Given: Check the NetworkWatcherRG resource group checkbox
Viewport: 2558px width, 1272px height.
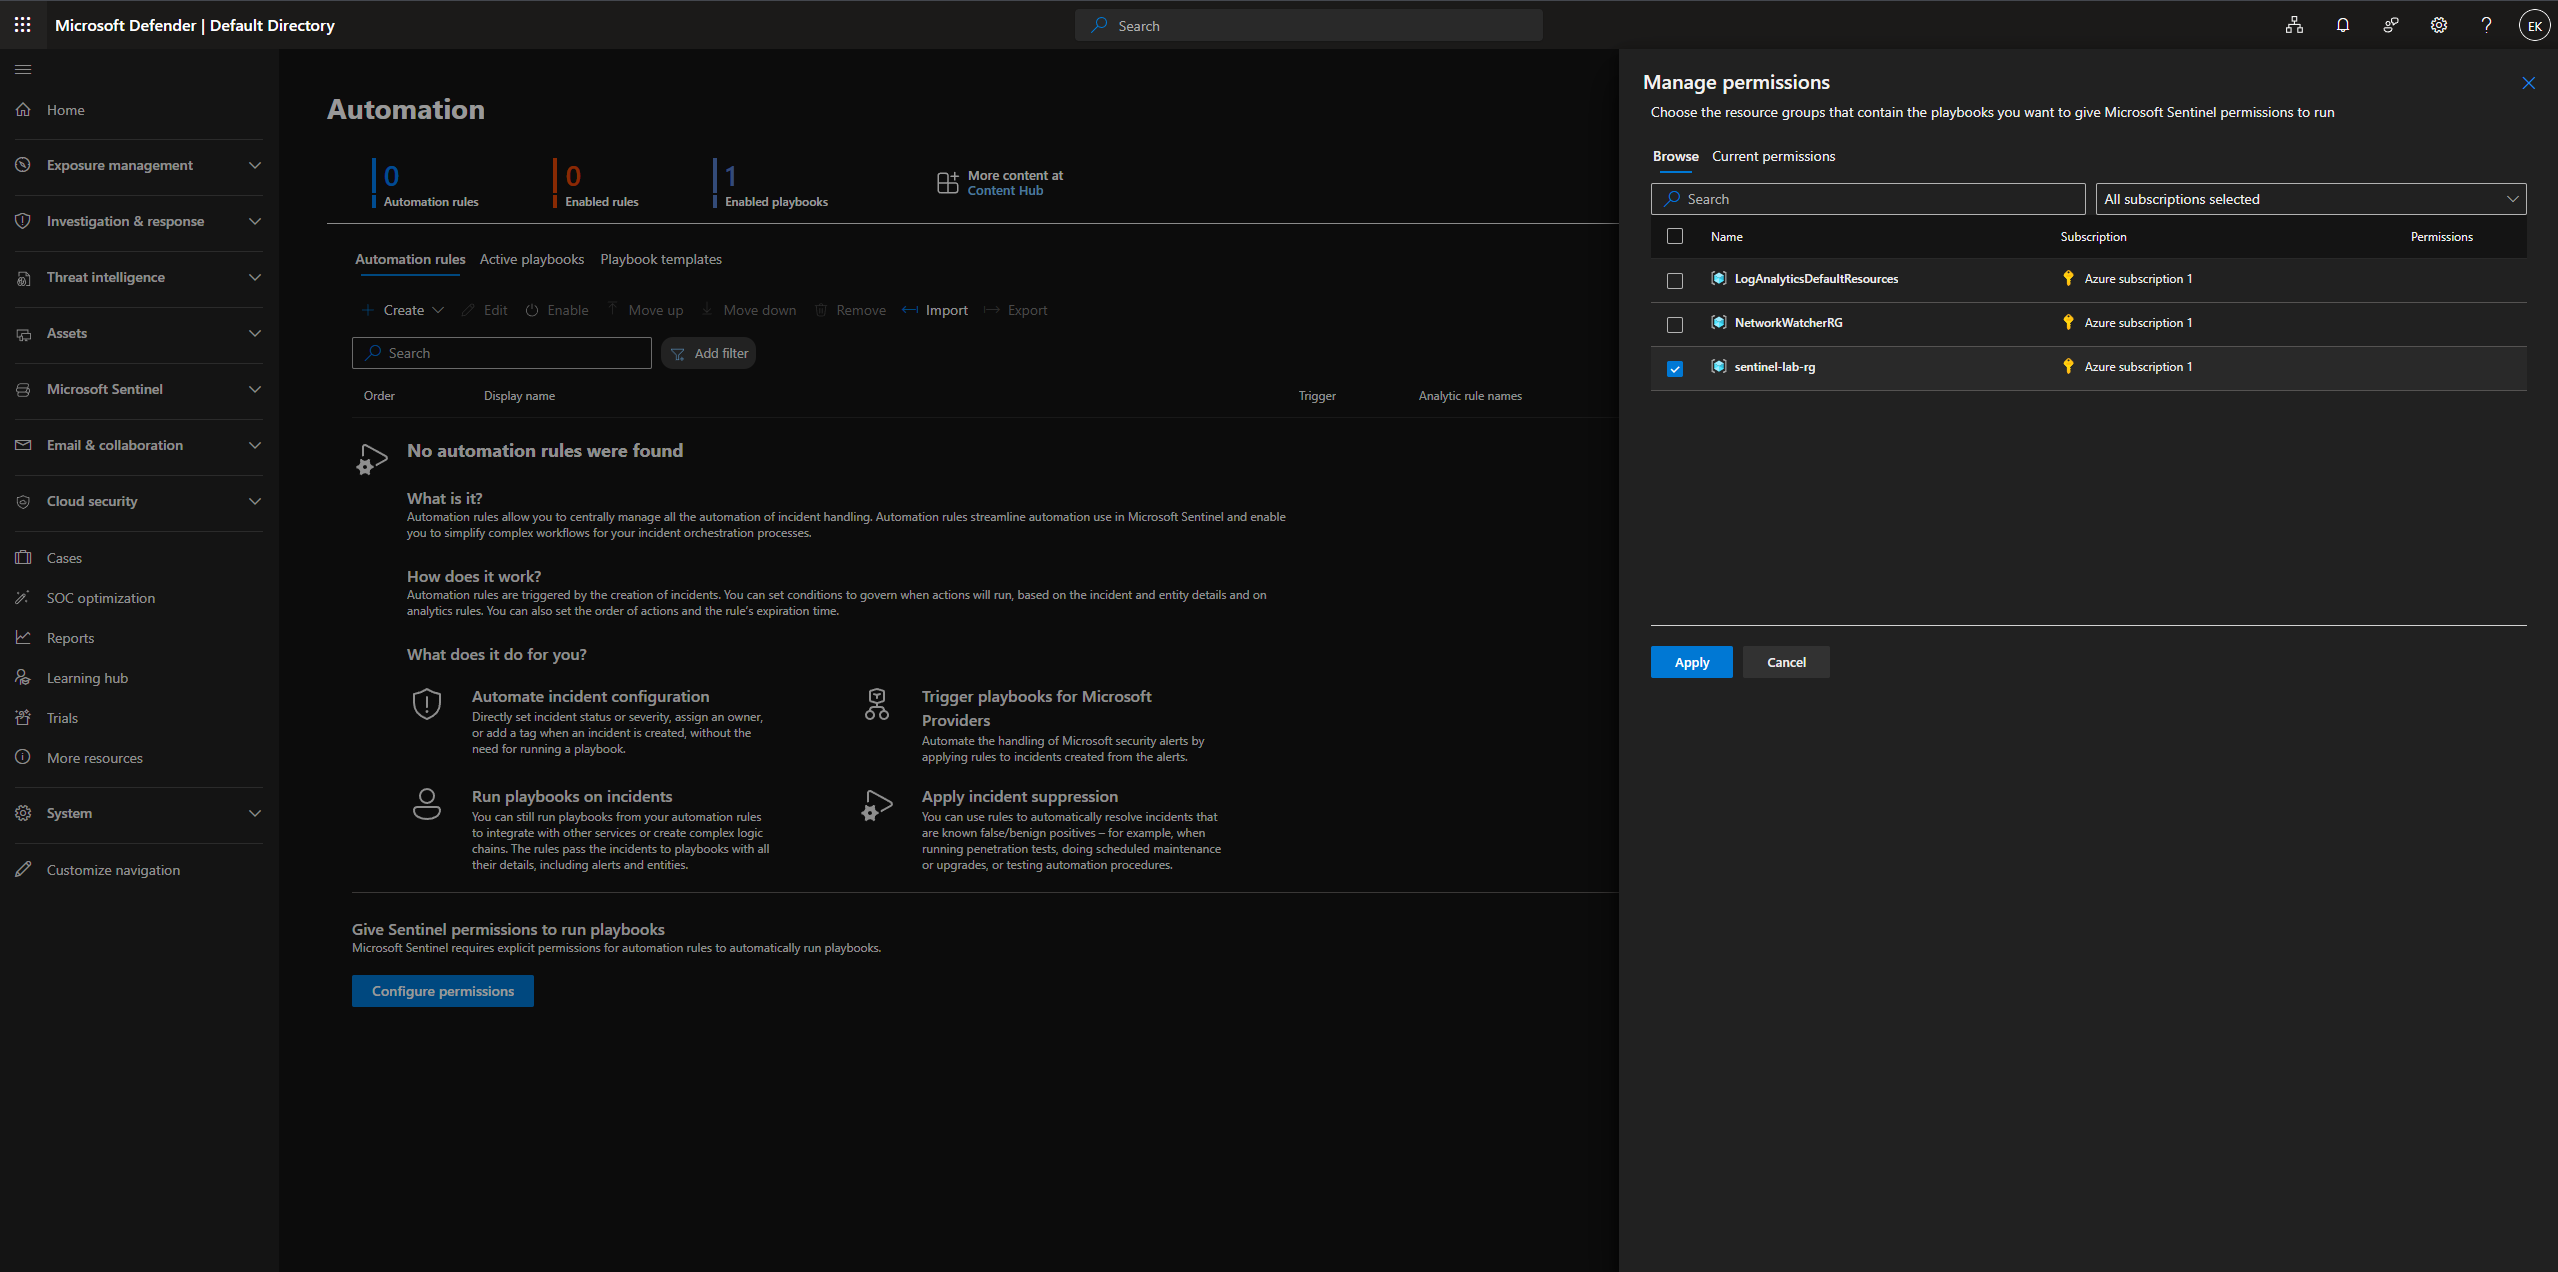Looking at the screenshot, I should 1675,325.
